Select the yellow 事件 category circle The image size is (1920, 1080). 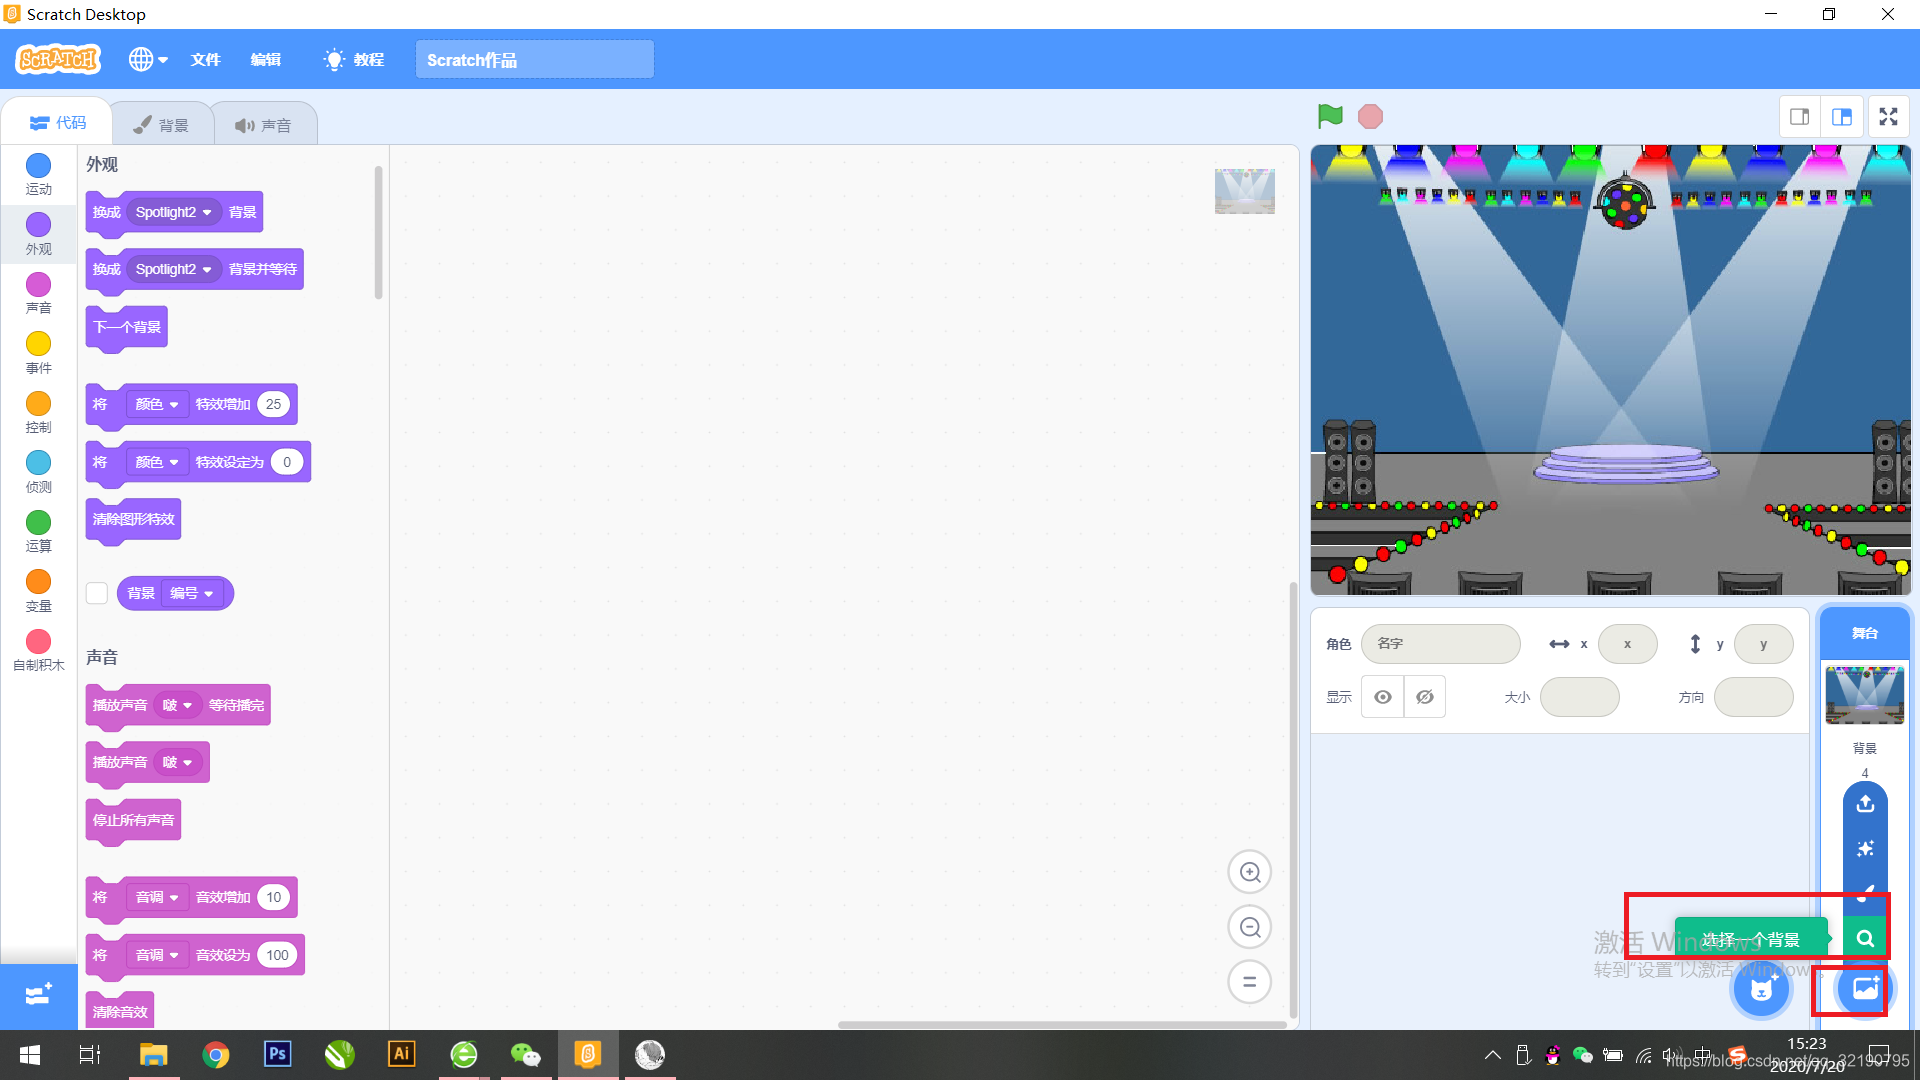tap(38, 344)
